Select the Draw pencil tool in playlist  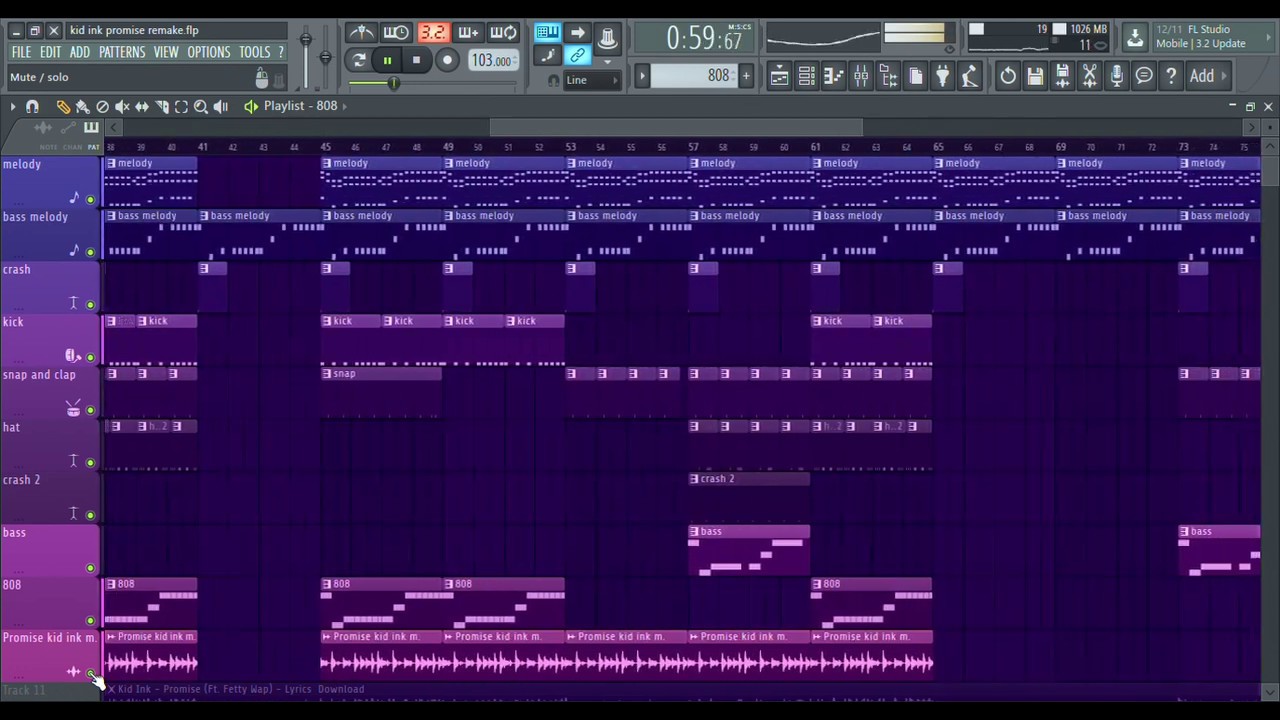63,106
